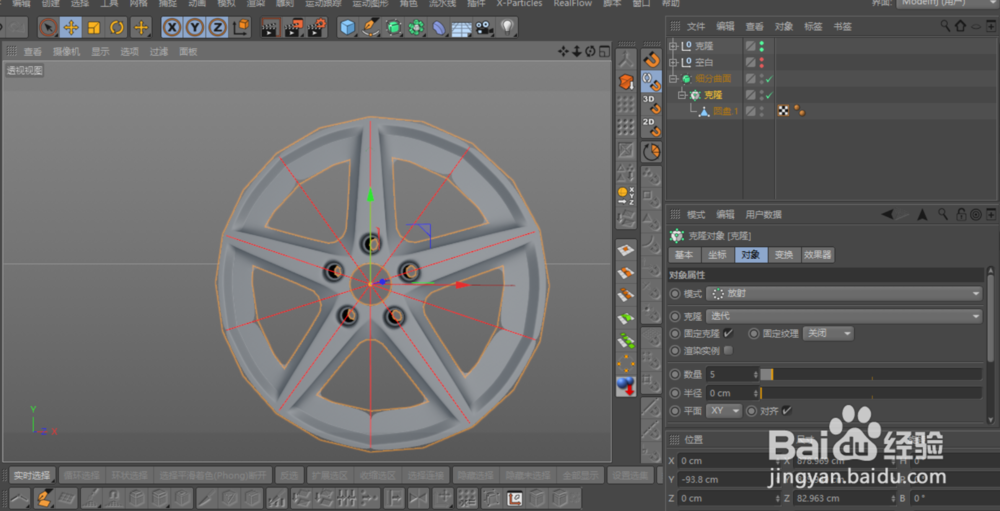Viewport: 1000px width, 511px height.
Task: Activate the Scale tool
Action: (x=94, y=27)
